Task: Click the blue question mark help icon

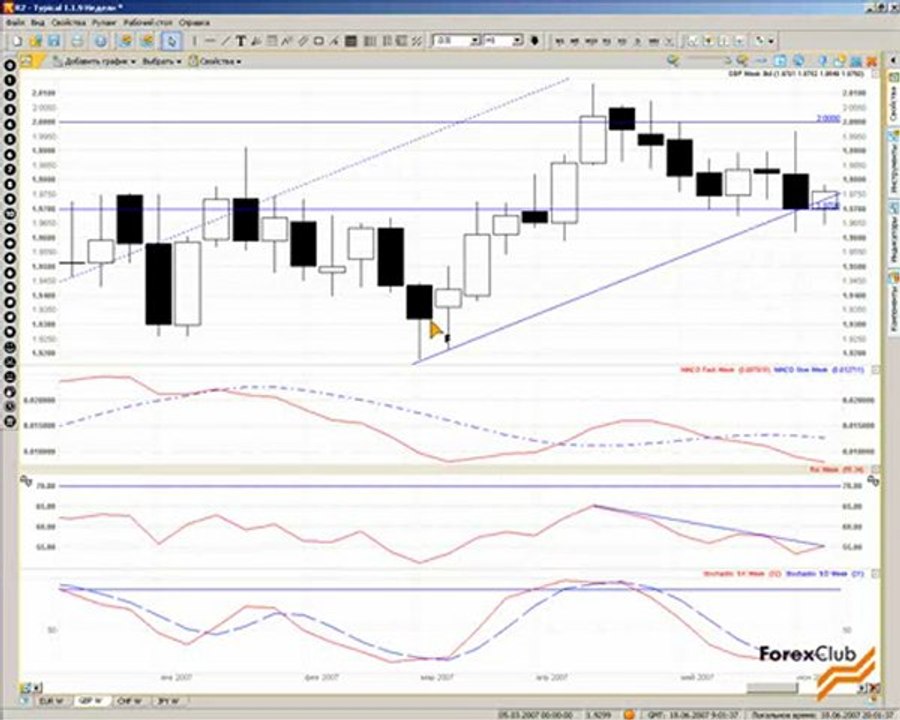Action: coord(823,60)
